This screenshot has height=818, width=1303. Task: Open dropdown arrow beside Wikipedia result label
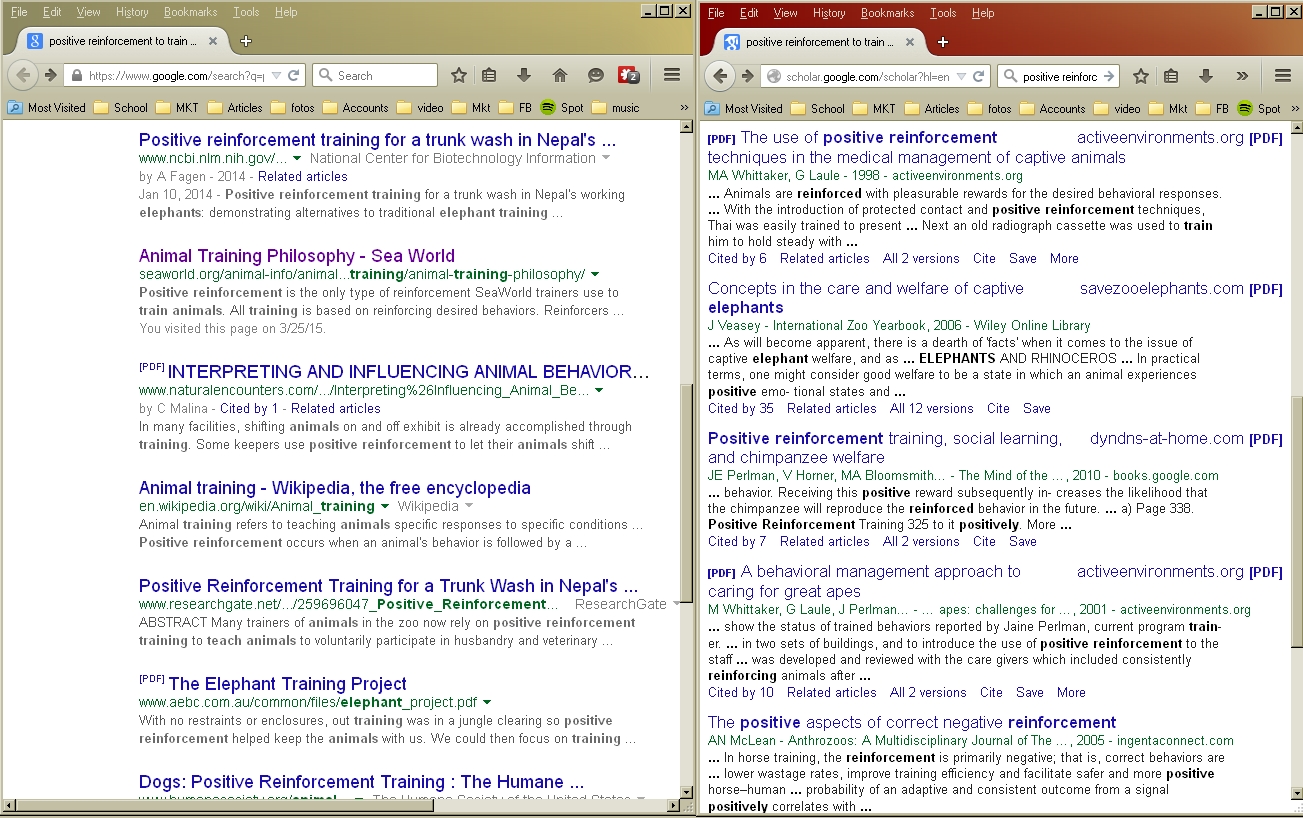pyautogui.click(x=469, y=507)
